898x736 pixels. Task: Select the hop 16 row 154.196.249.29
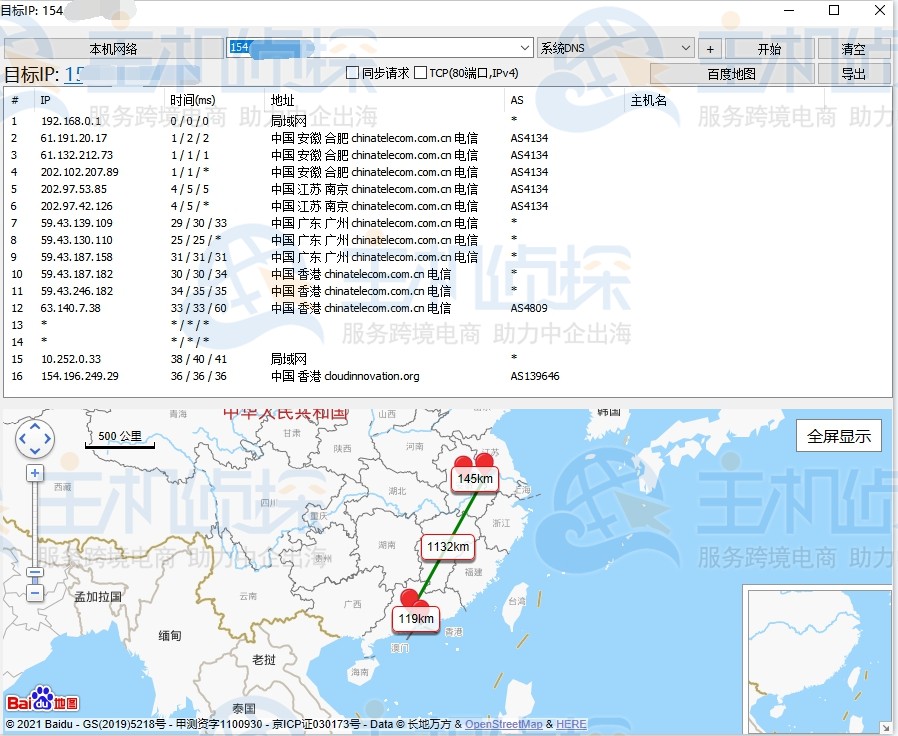(80, 376)
